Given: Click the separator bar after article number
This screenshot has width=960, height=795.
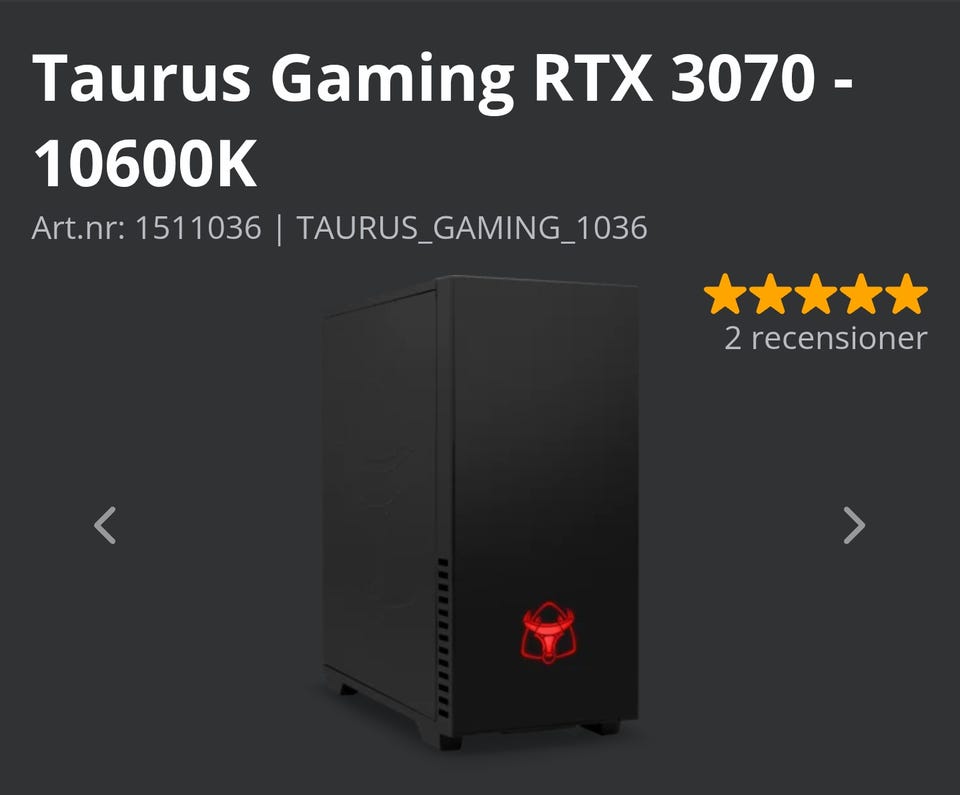Looking at the screenshot, I should coord(279,228).
